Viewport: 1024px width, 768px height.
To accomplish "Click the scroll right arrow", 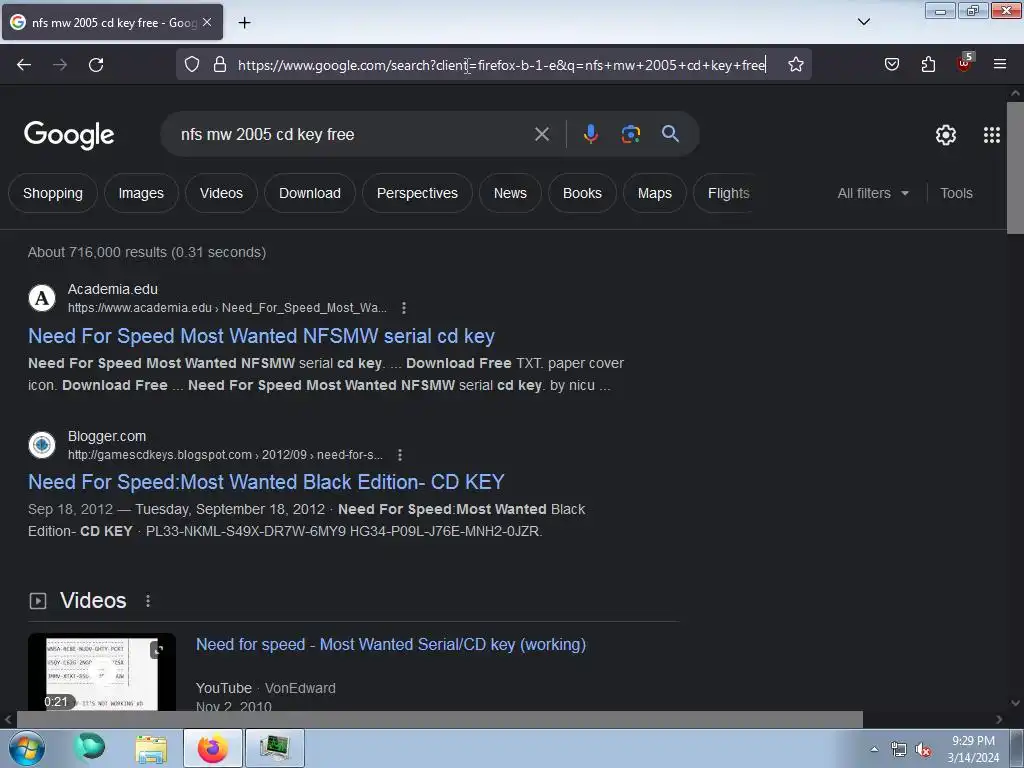I will pyautogui.click(x=999, y=720).
